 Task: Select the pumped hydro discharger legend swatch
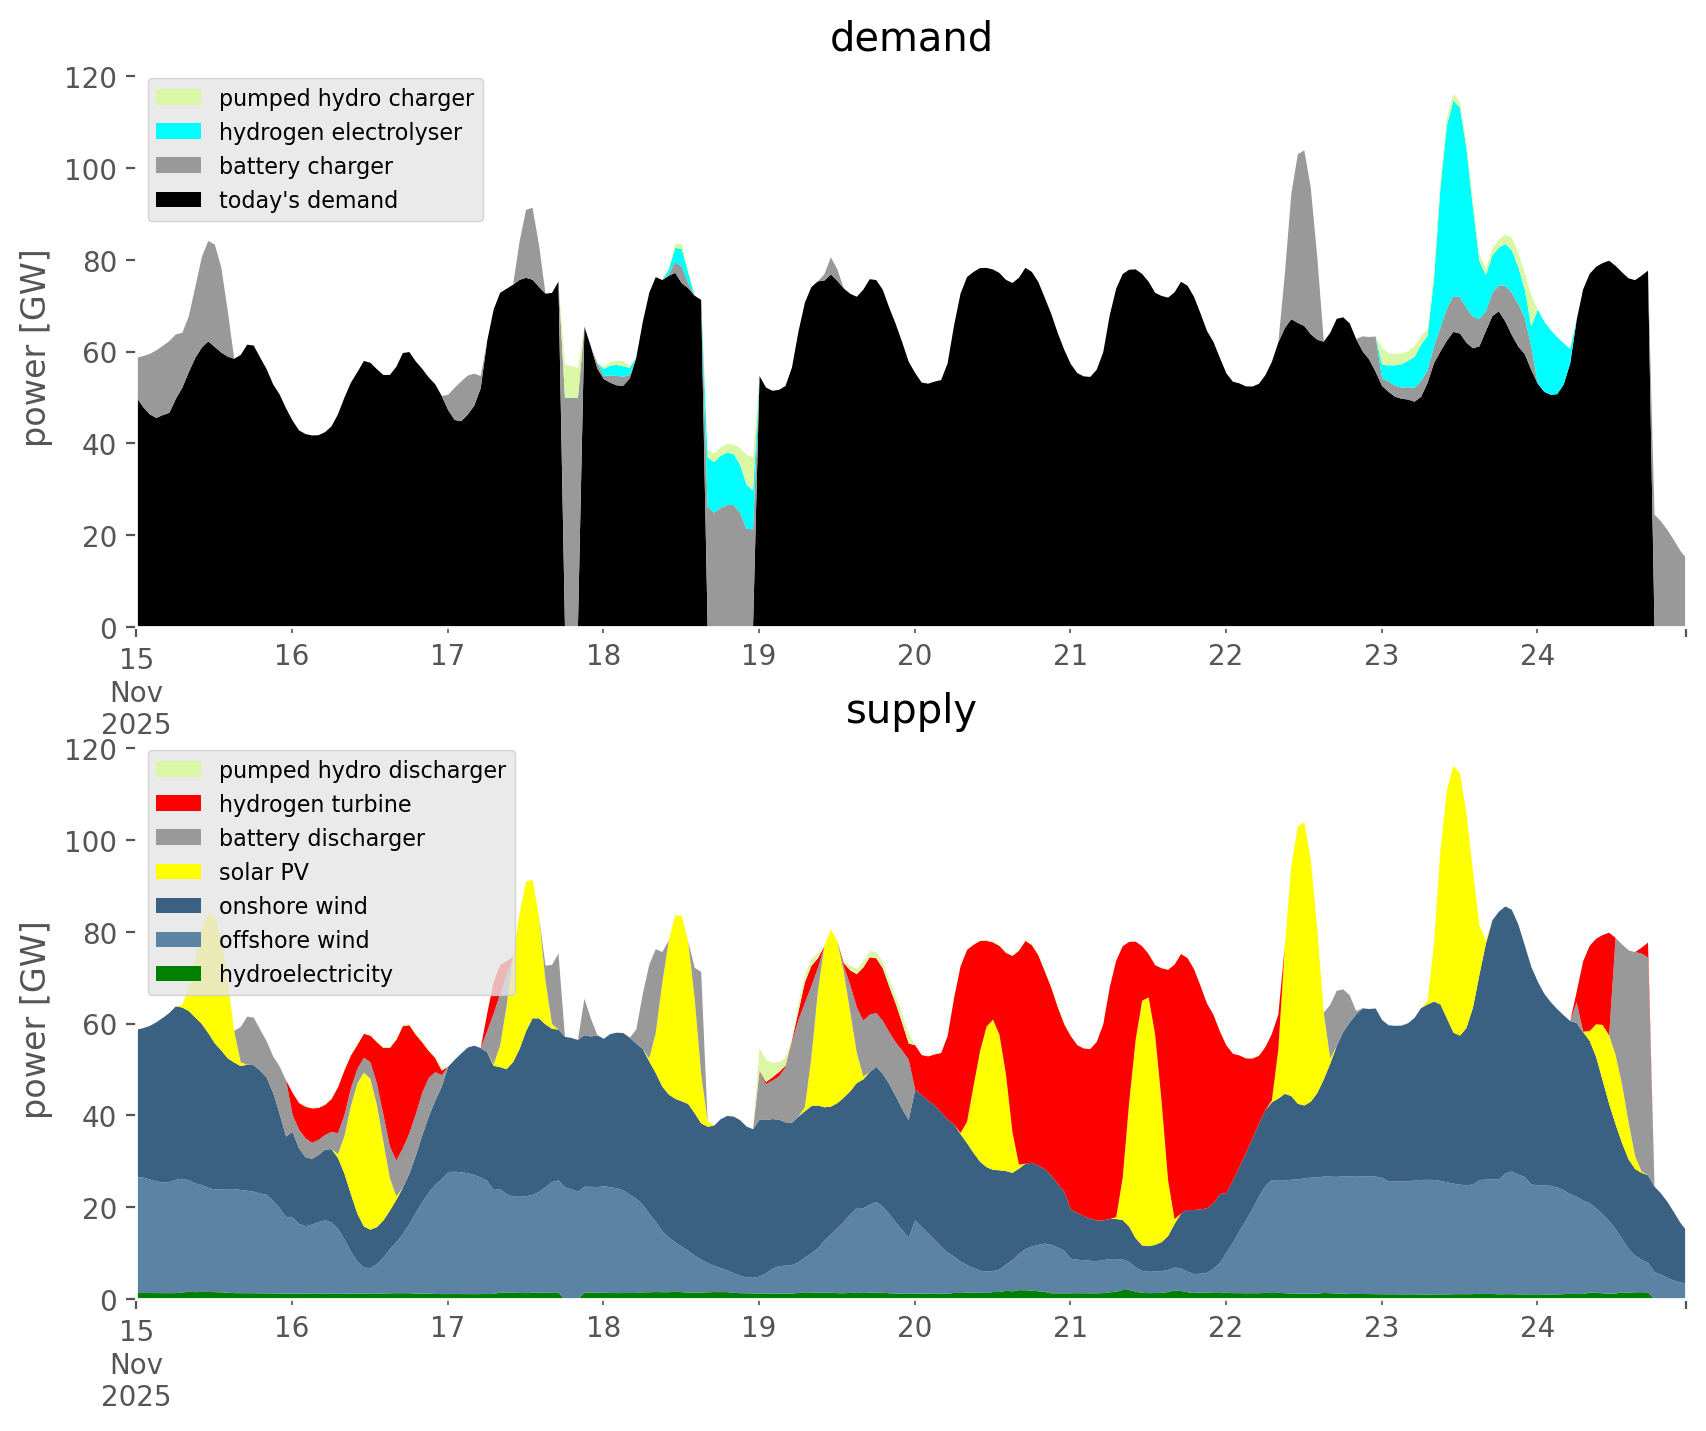click(179, 770)
